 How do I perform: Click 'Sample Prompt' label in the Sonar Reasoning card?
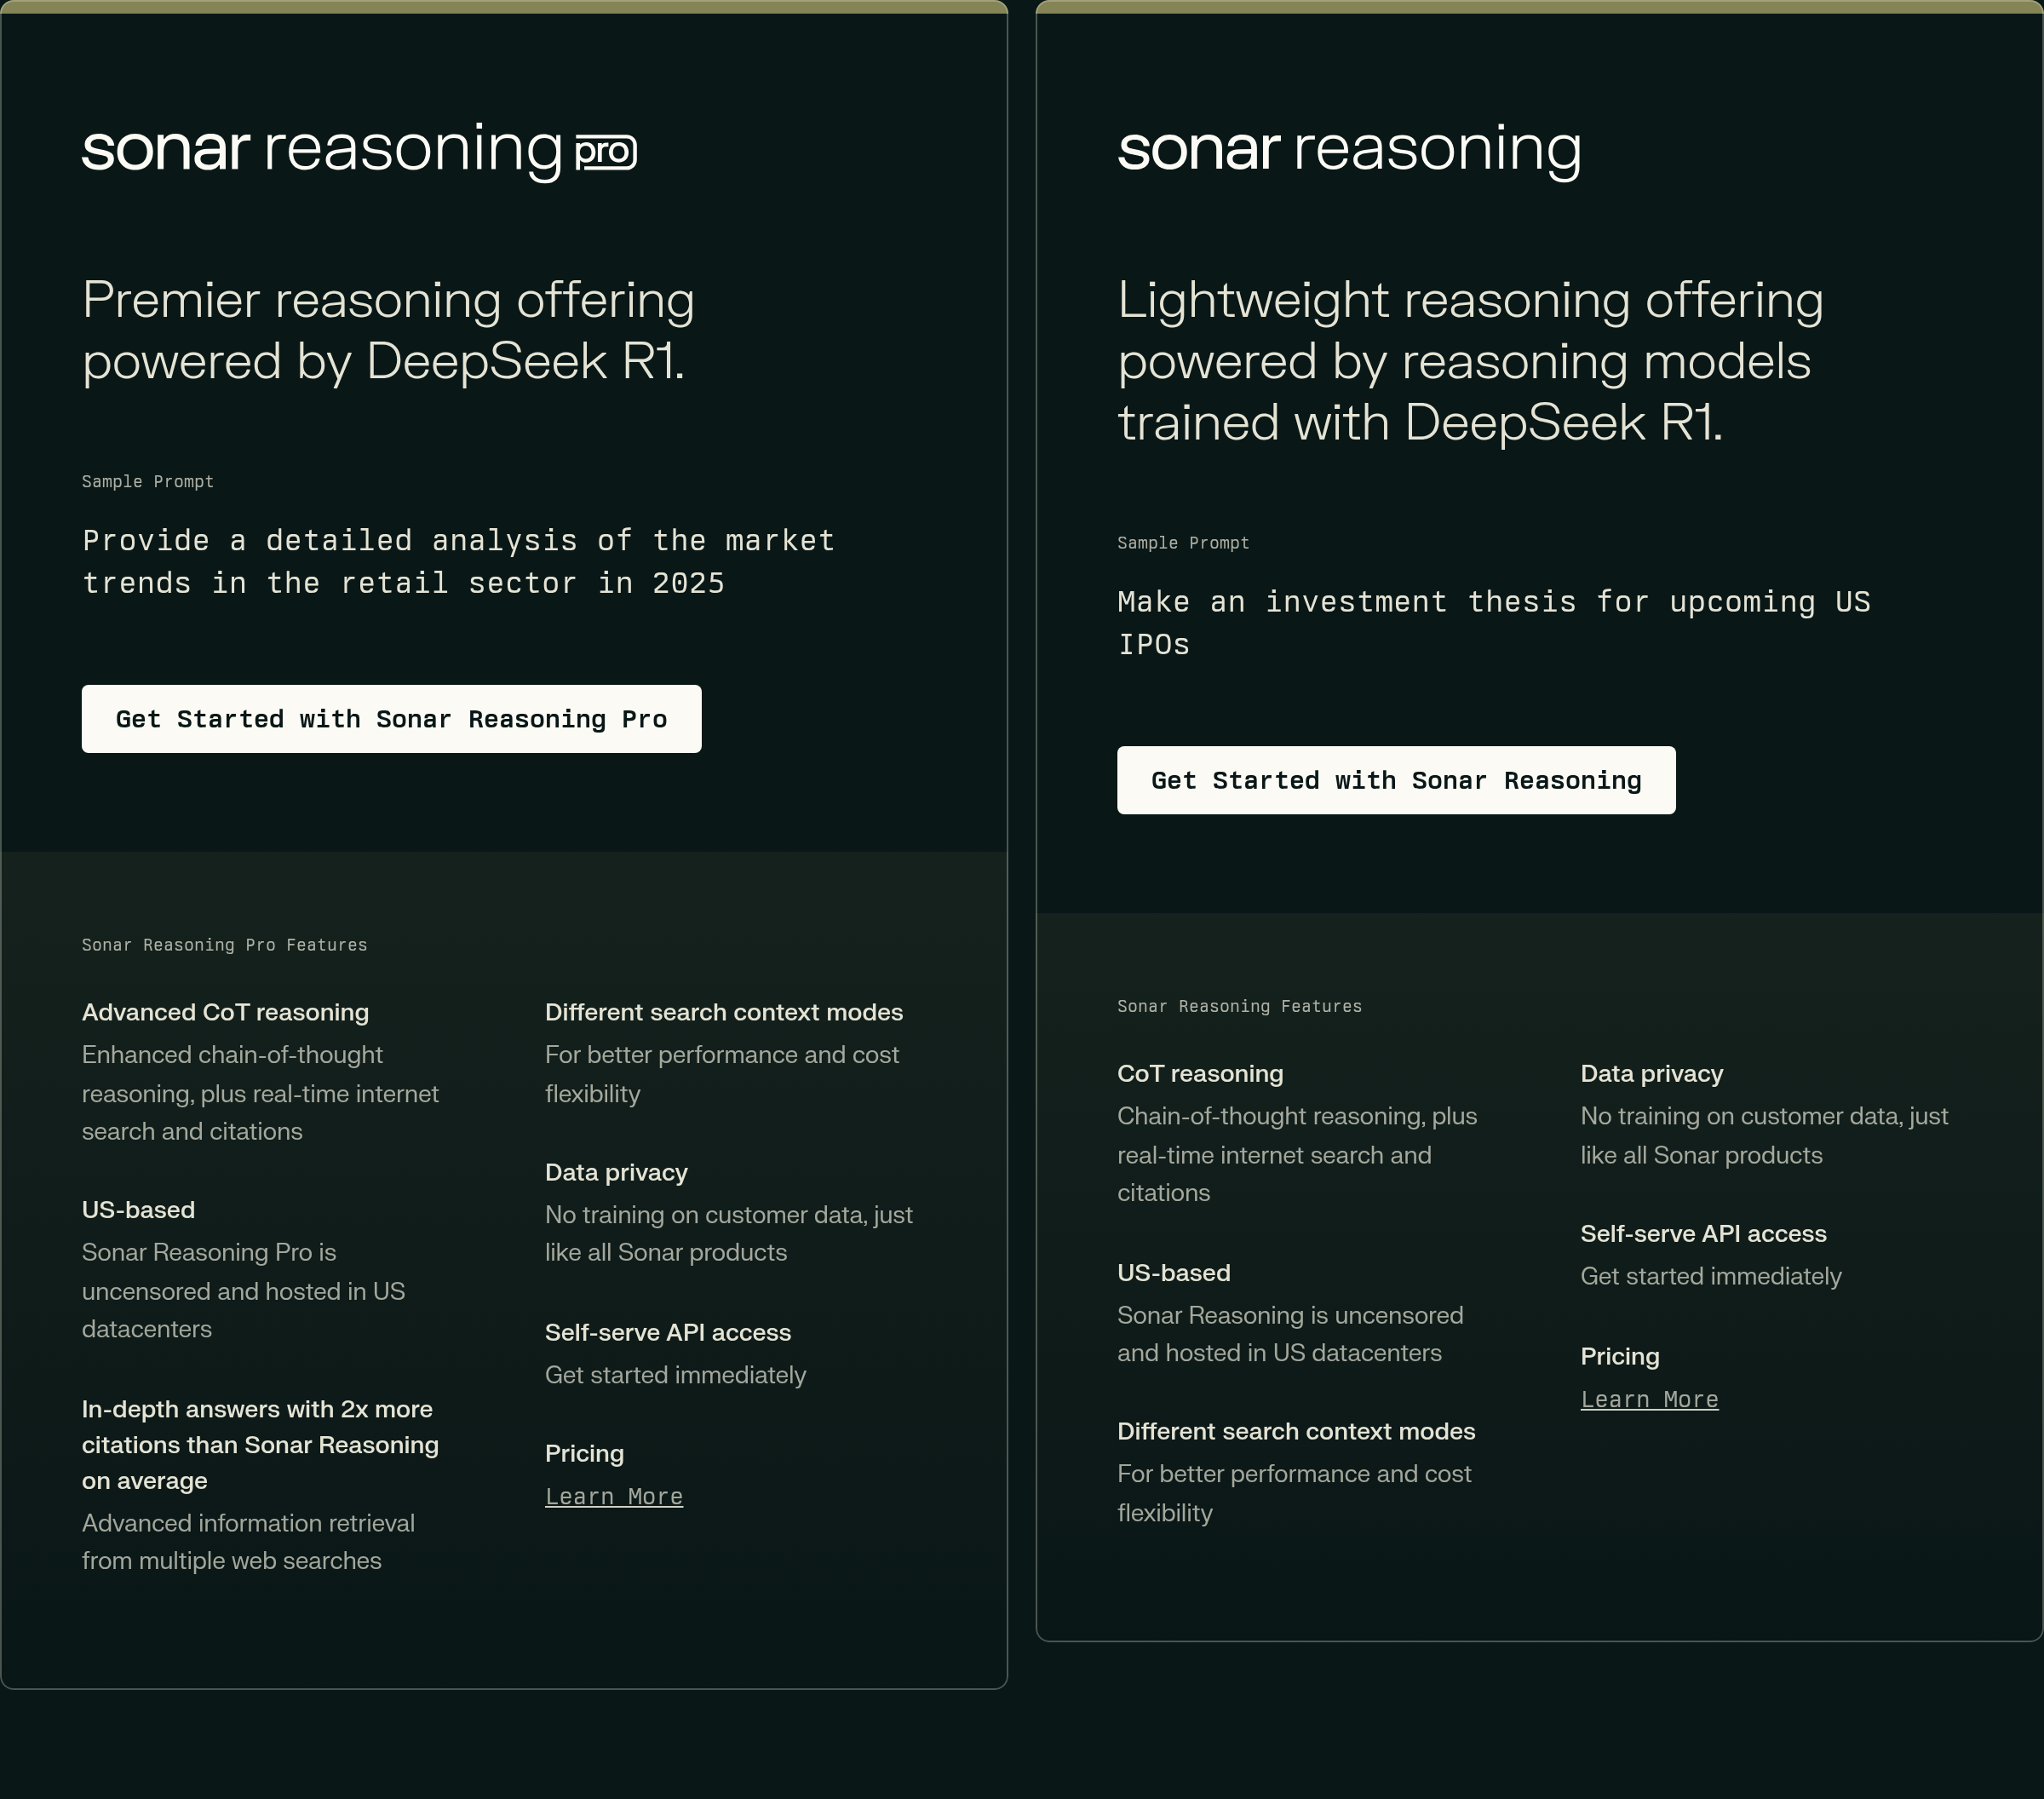coord(1183,542)
